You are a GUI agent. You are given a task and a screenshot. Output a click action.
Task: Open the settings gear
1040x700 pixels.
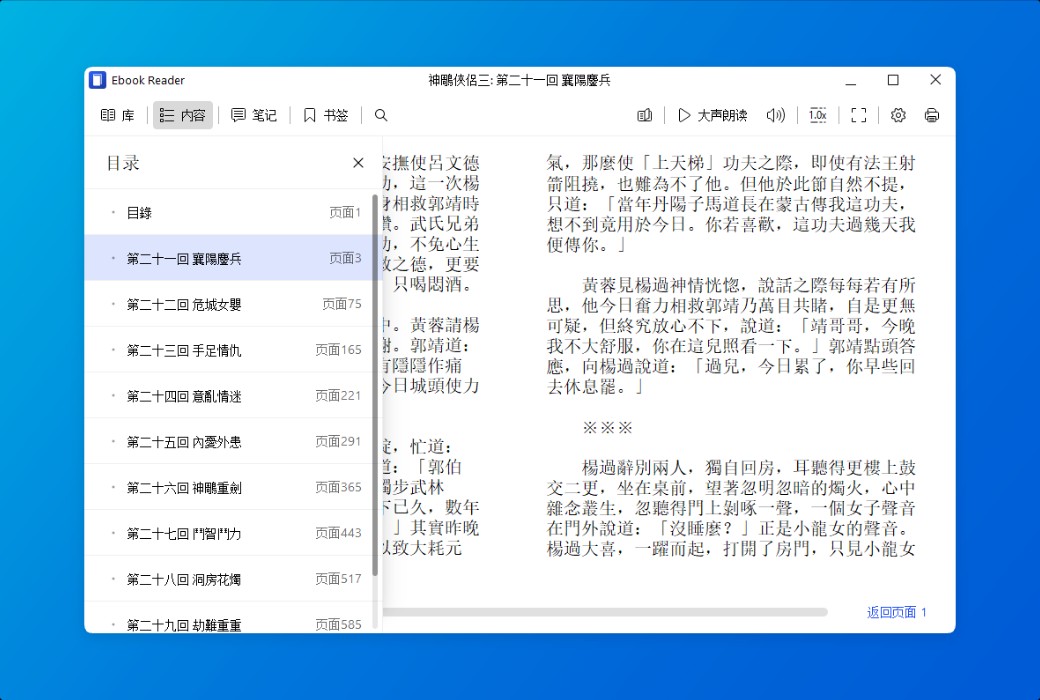[897, 115]
